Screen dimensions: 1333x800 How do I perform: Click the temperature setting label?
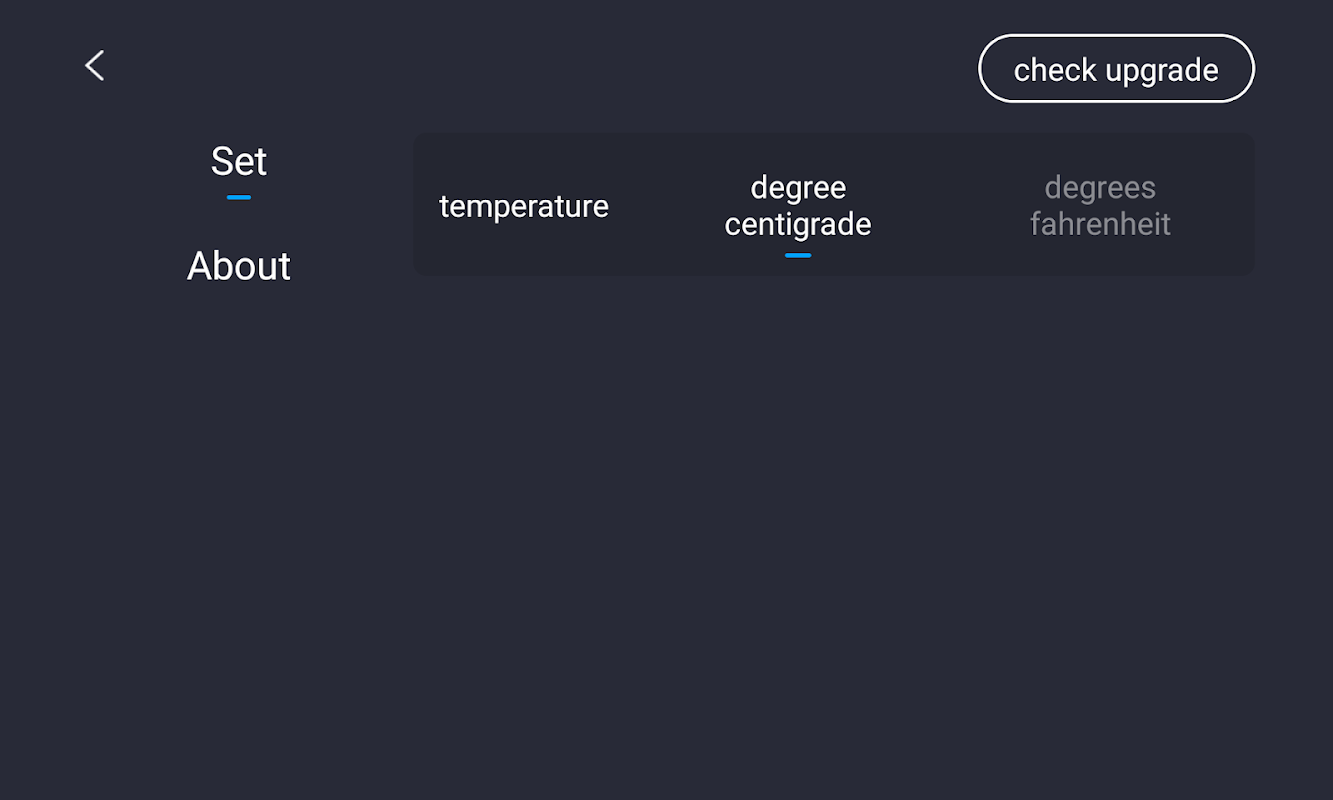point(524,206)
